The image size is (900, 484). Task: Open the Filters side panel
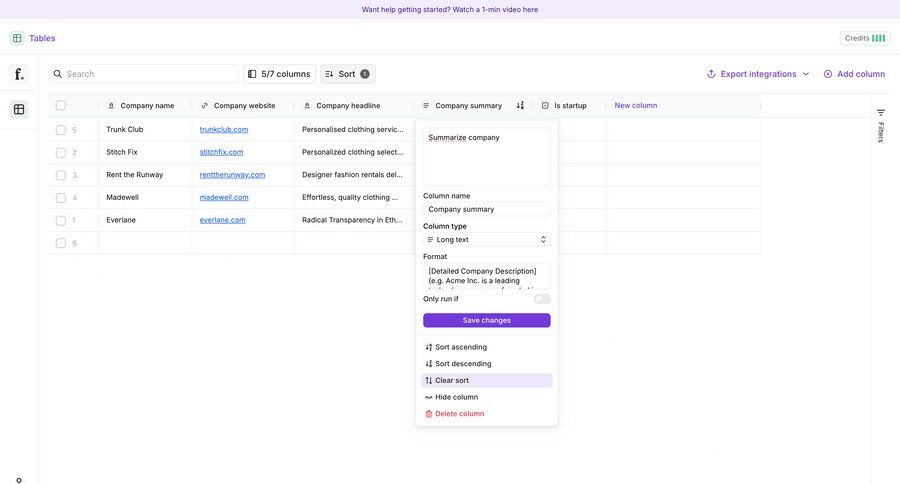pos(880,125)
